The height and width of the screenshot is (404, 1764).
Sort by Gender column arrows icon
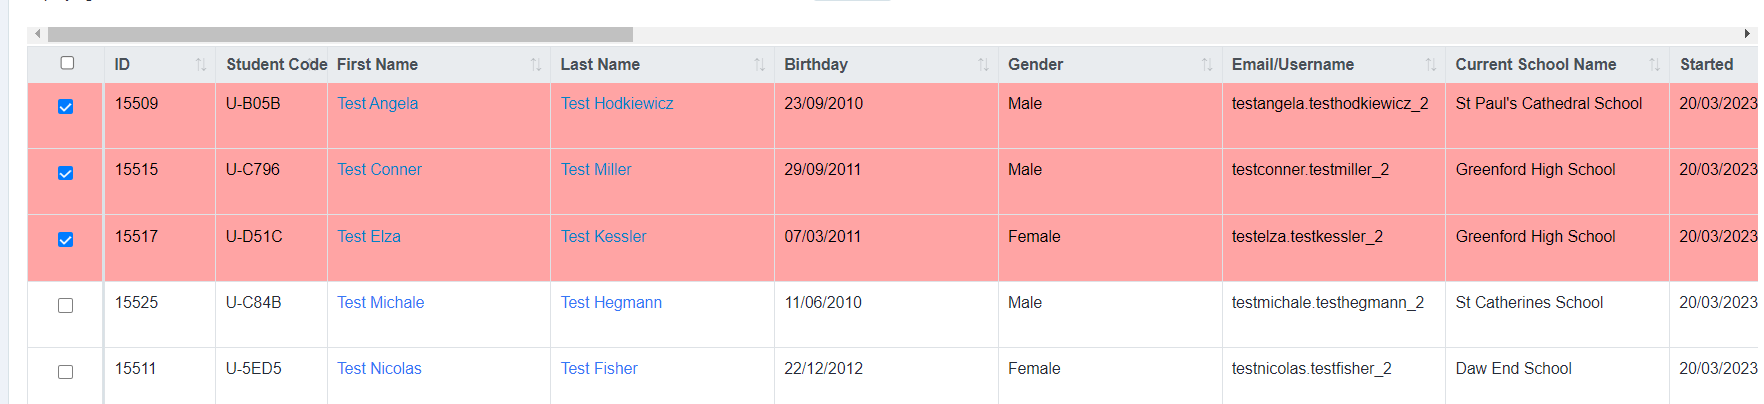[x=1207, y=65]
